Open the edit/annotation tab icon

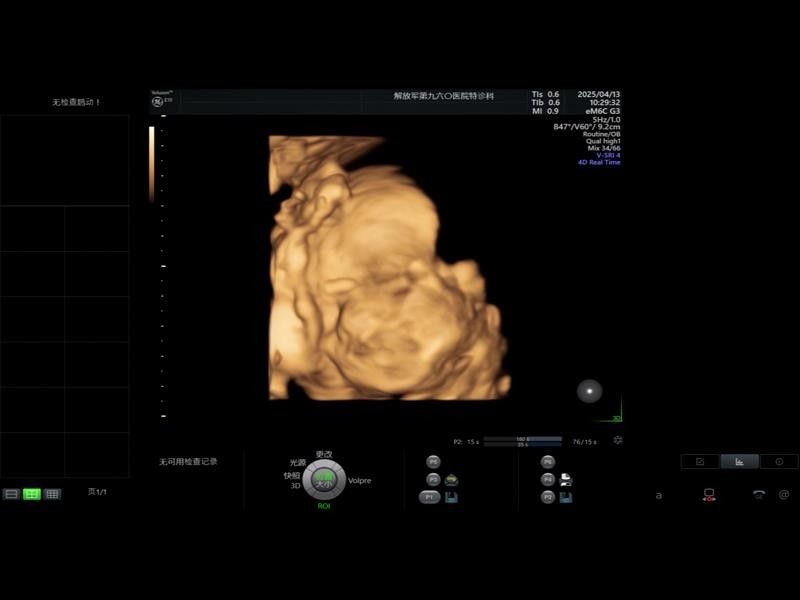click(x=700, y=461)
